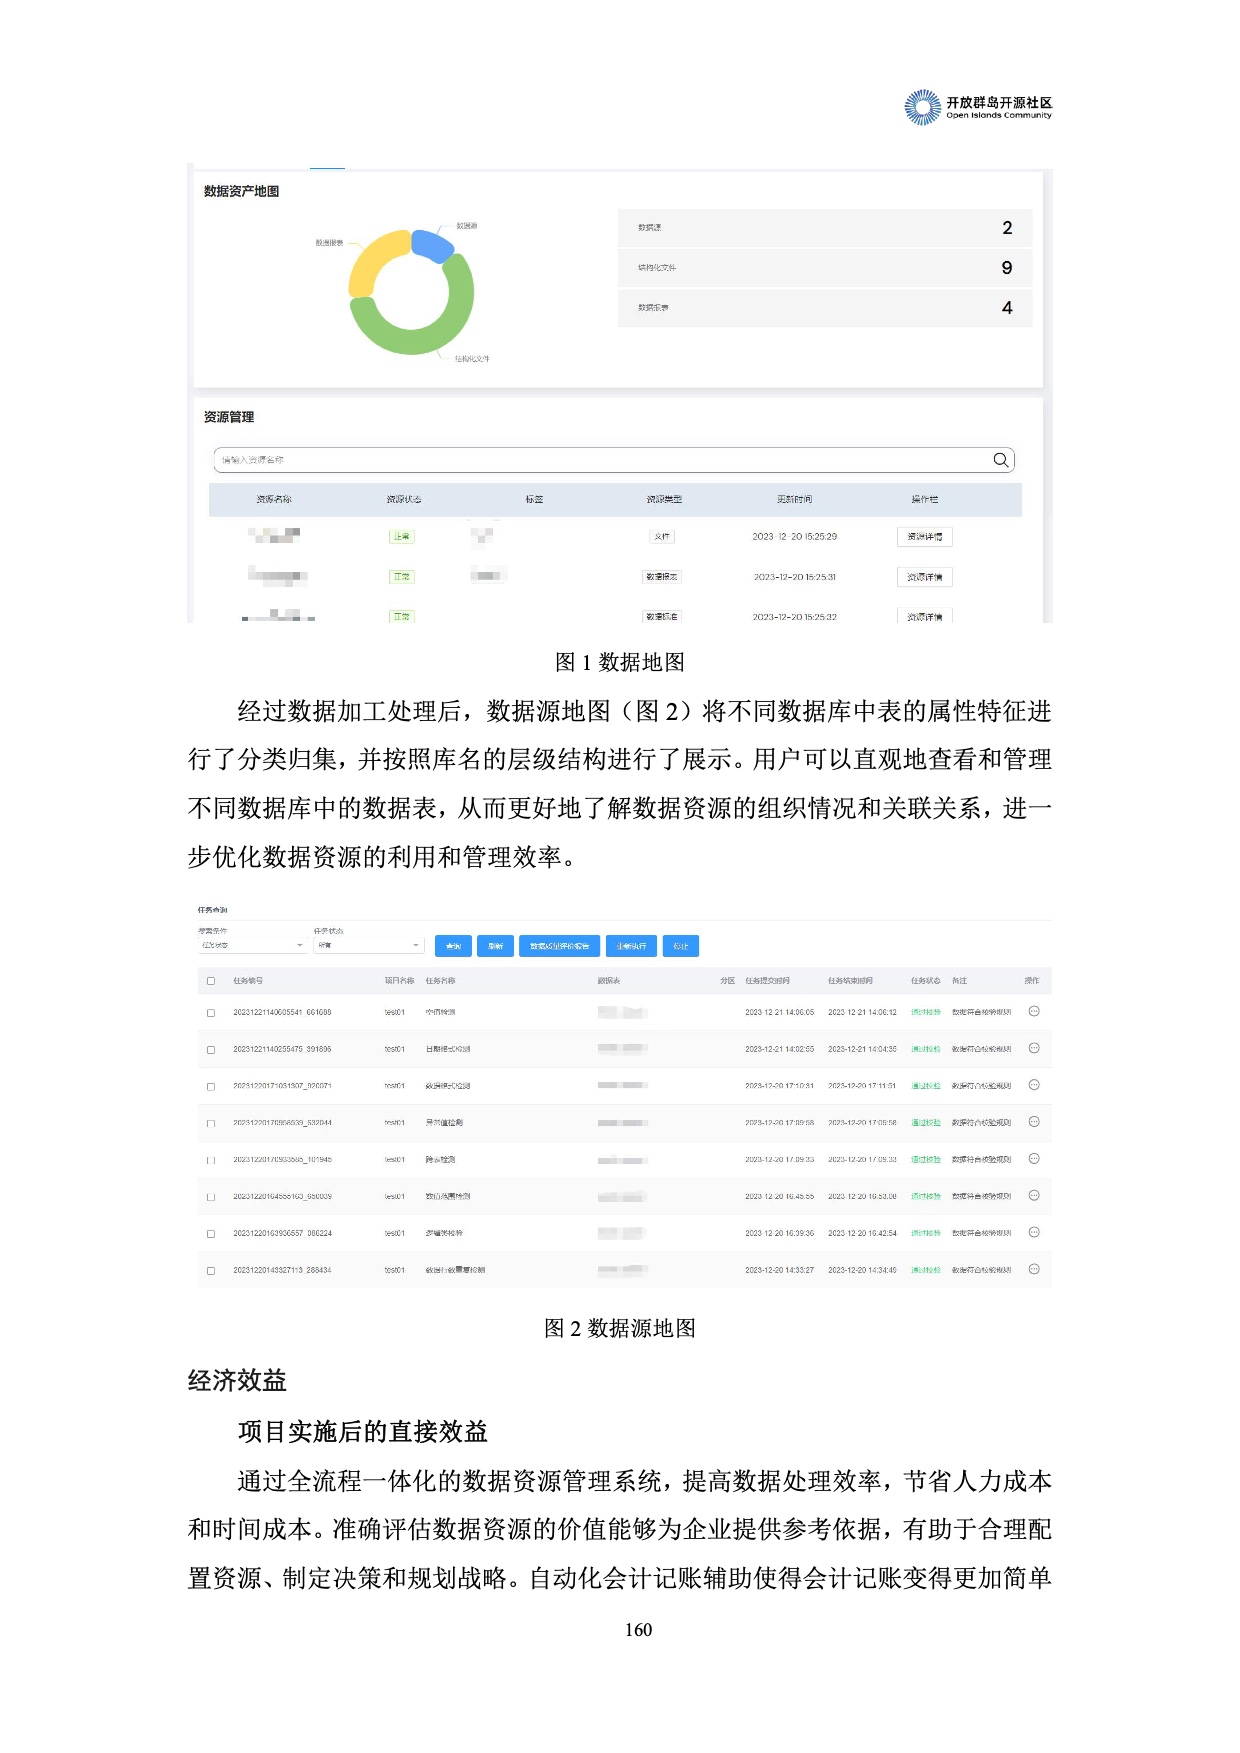Click the 任务提交时间 column header

click(x=767, y=981)
